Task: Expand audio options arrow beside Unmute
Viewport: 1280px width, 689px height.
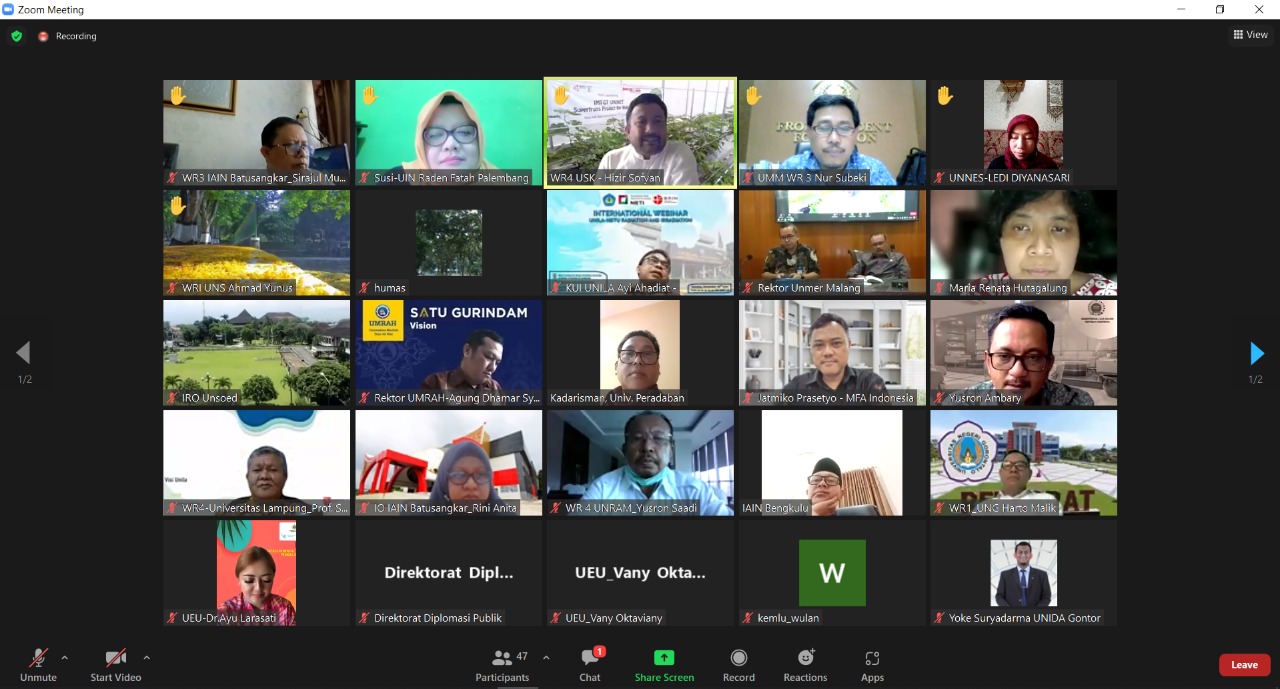Action: pos(65,658)
